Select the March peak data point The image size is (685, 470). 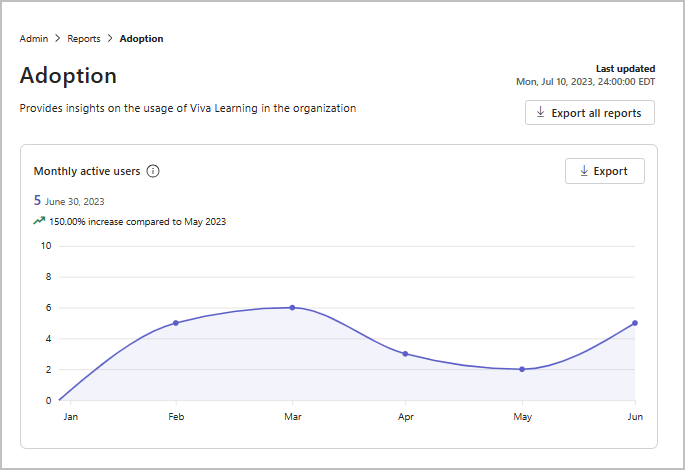pos(292,307)
